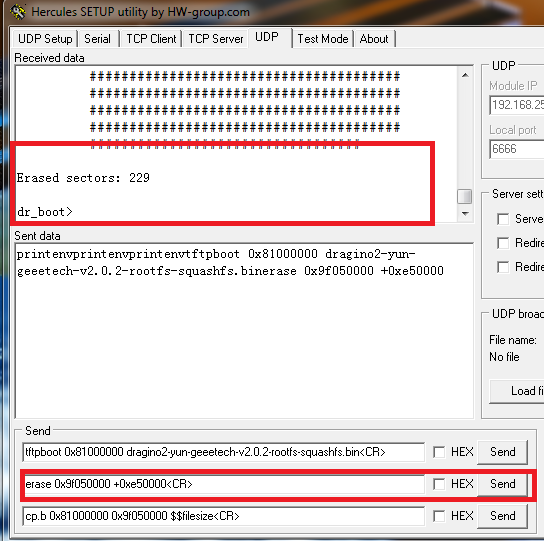Click the received data scroll-down arrow
The image size is (544, 541).
[465, 213]
